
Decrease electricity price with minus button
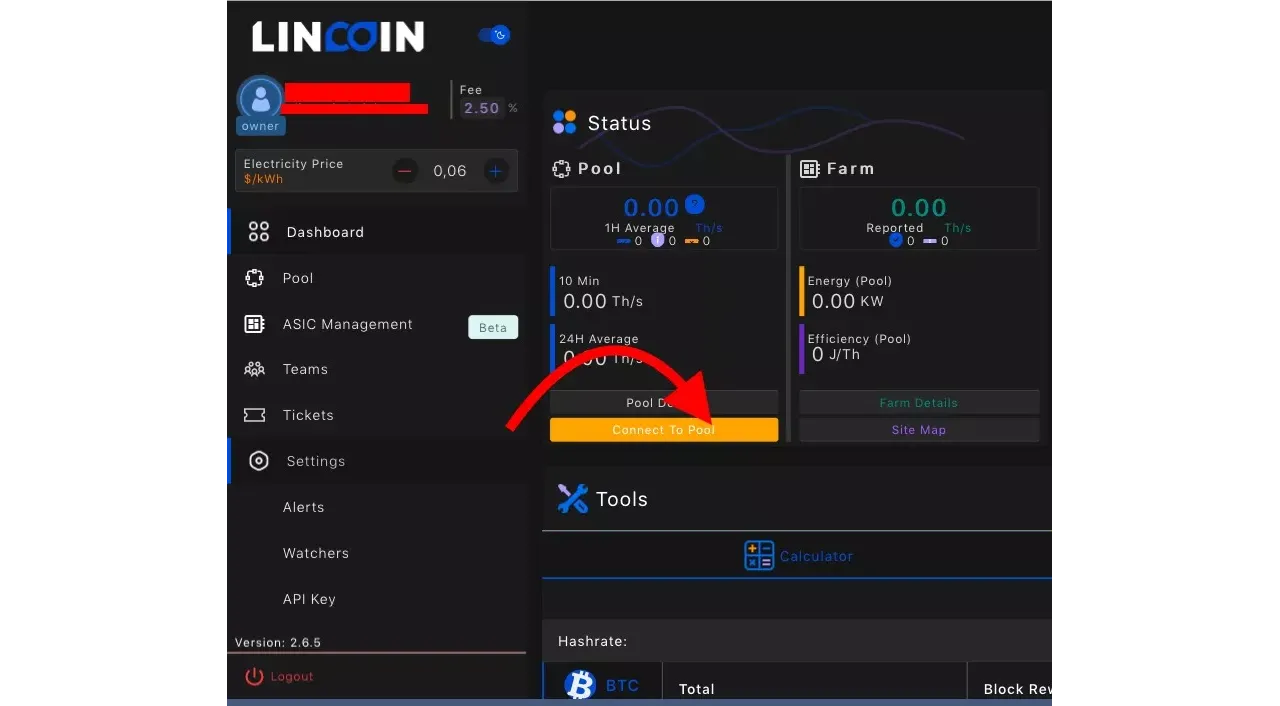[405, 171]
